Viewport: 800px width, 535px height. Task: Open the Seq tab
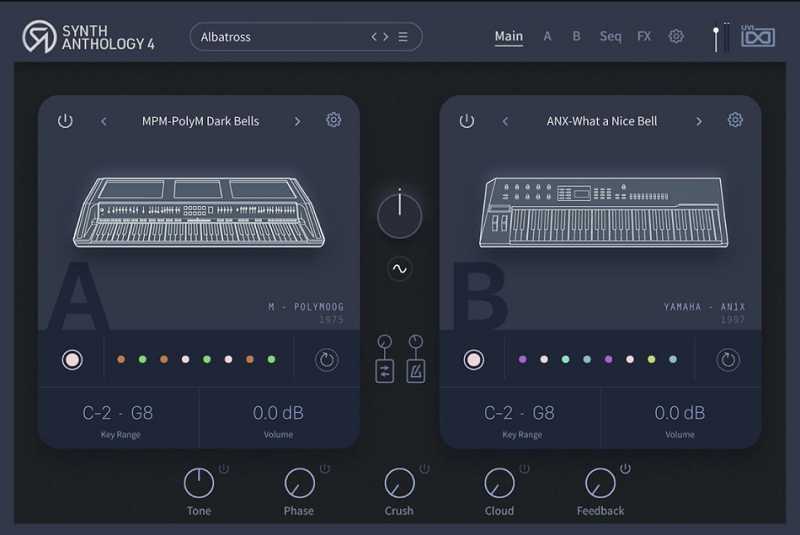(610, 37)
